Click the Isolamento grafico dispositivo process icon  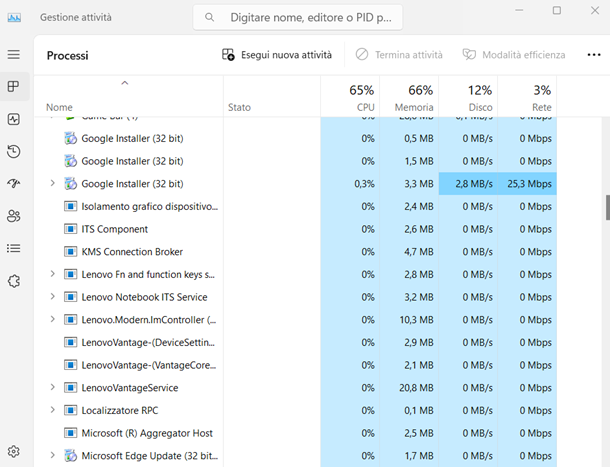(x=70, y=206)
